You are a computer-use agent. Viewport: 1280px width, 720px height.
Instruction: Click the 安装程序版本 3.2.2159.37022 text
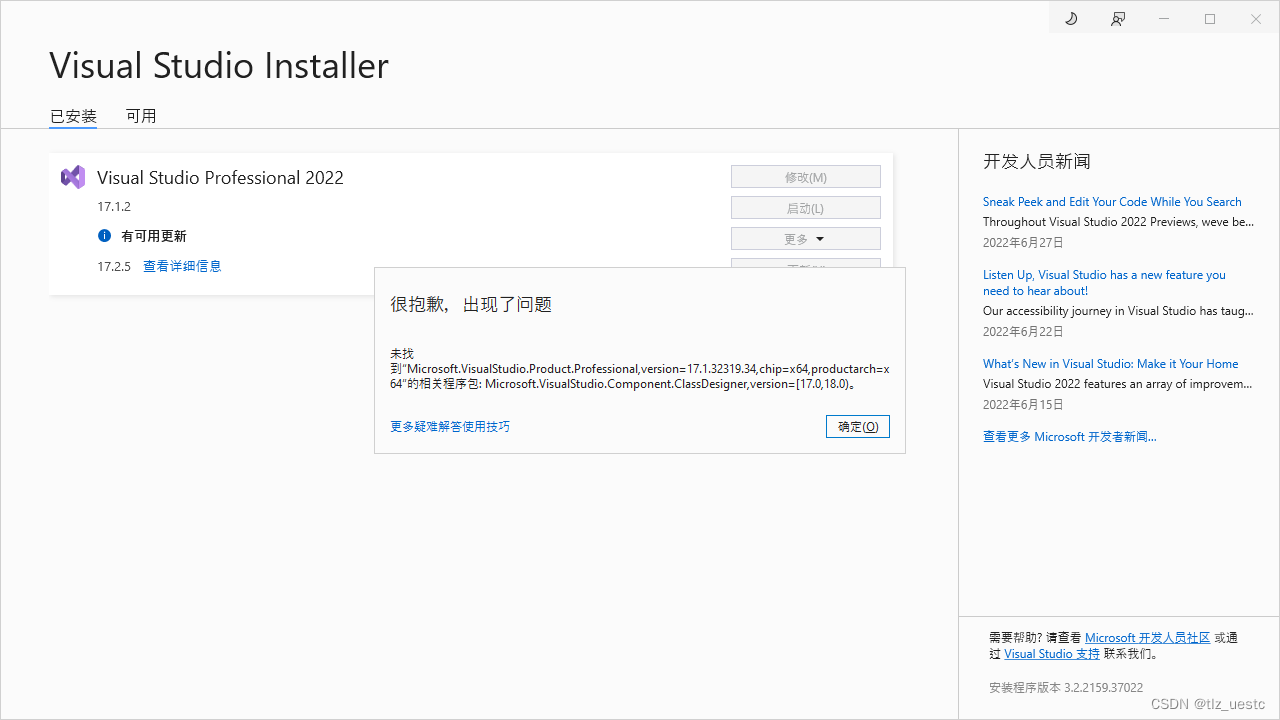tap(1066, 688)
